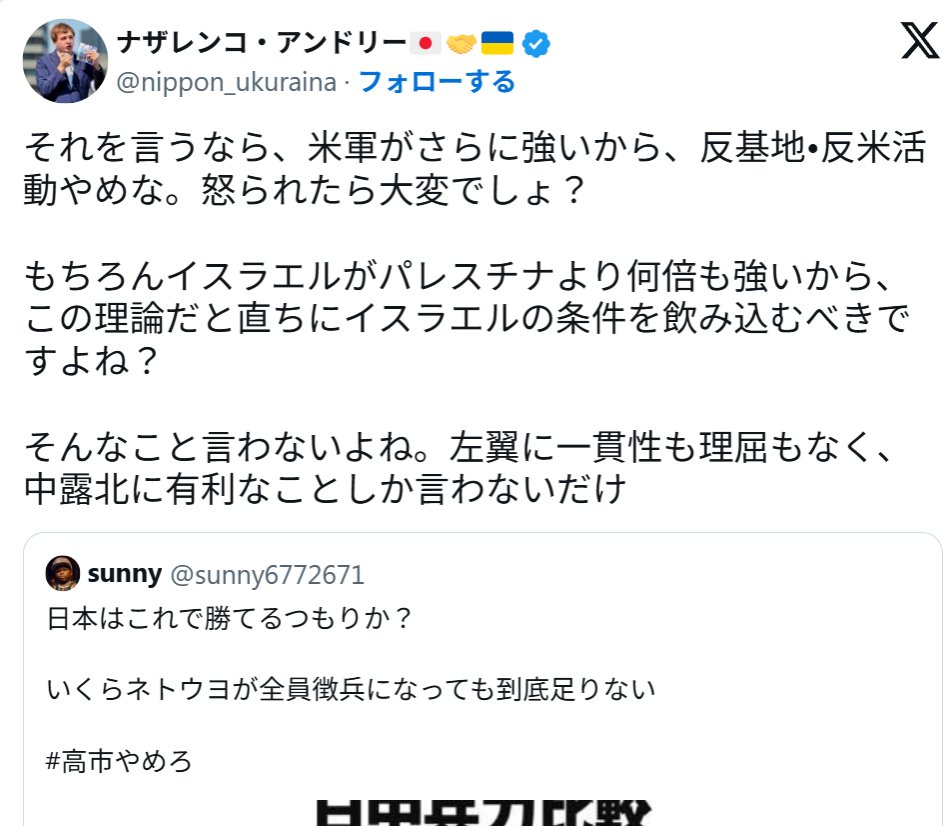Viewport: 947px width, 826px height.
Task: Click the Japan flag emoji
Action: (425, 43)
